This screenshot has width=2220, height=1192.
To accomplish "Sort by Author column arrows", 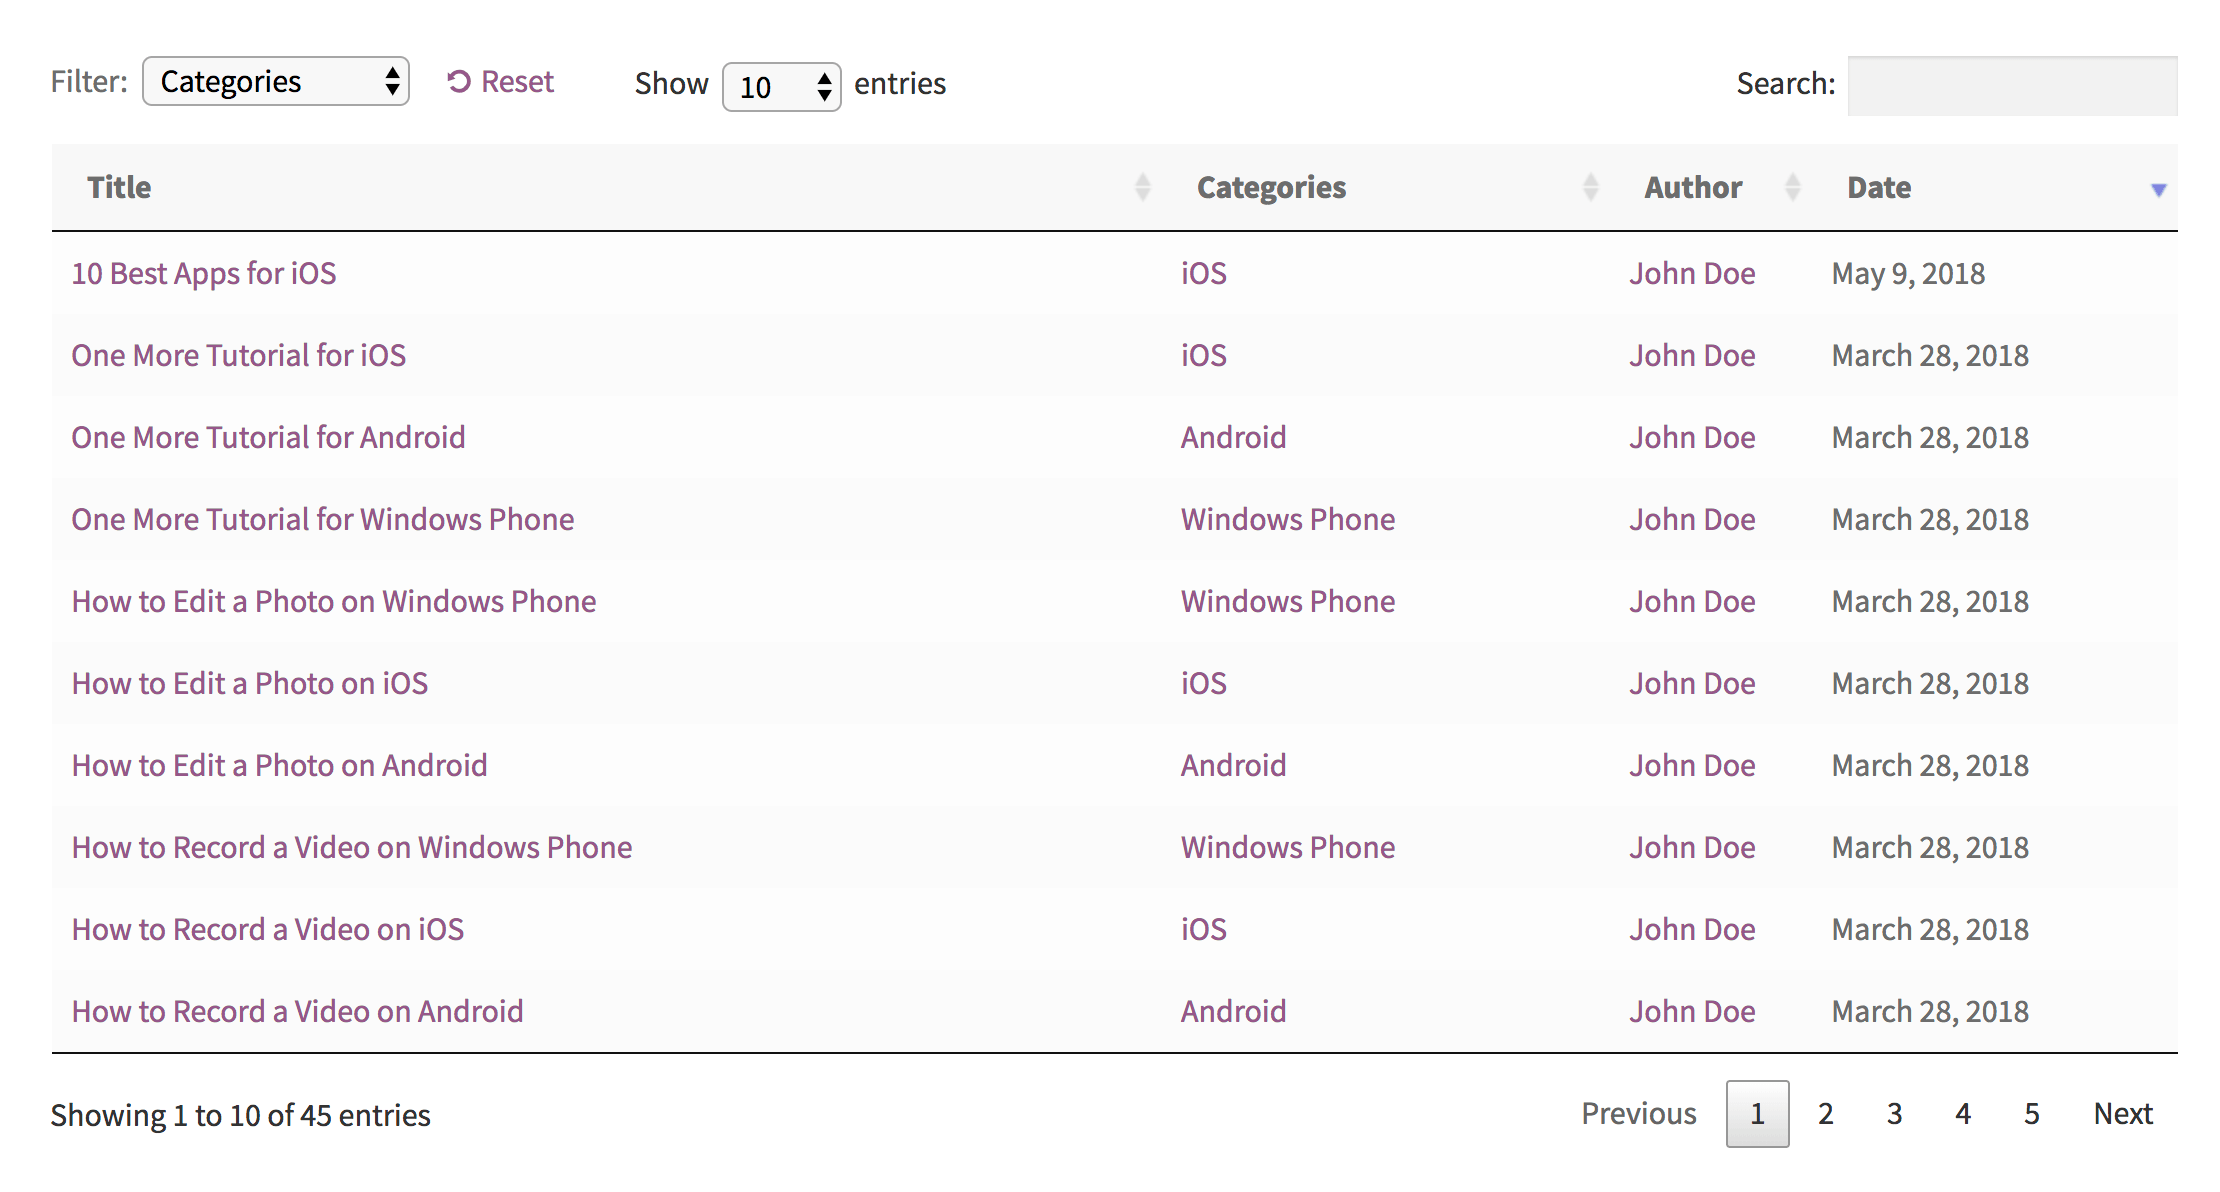I will 1792,187.
